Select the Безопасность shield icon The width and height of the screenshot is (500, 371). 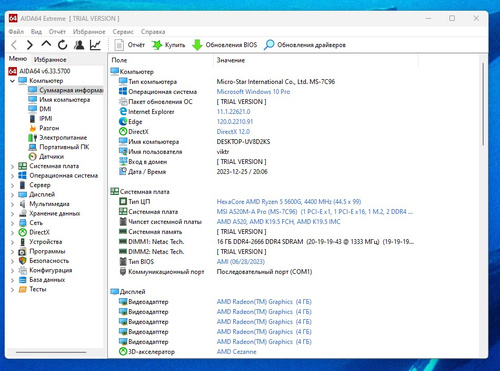(23, 261)
